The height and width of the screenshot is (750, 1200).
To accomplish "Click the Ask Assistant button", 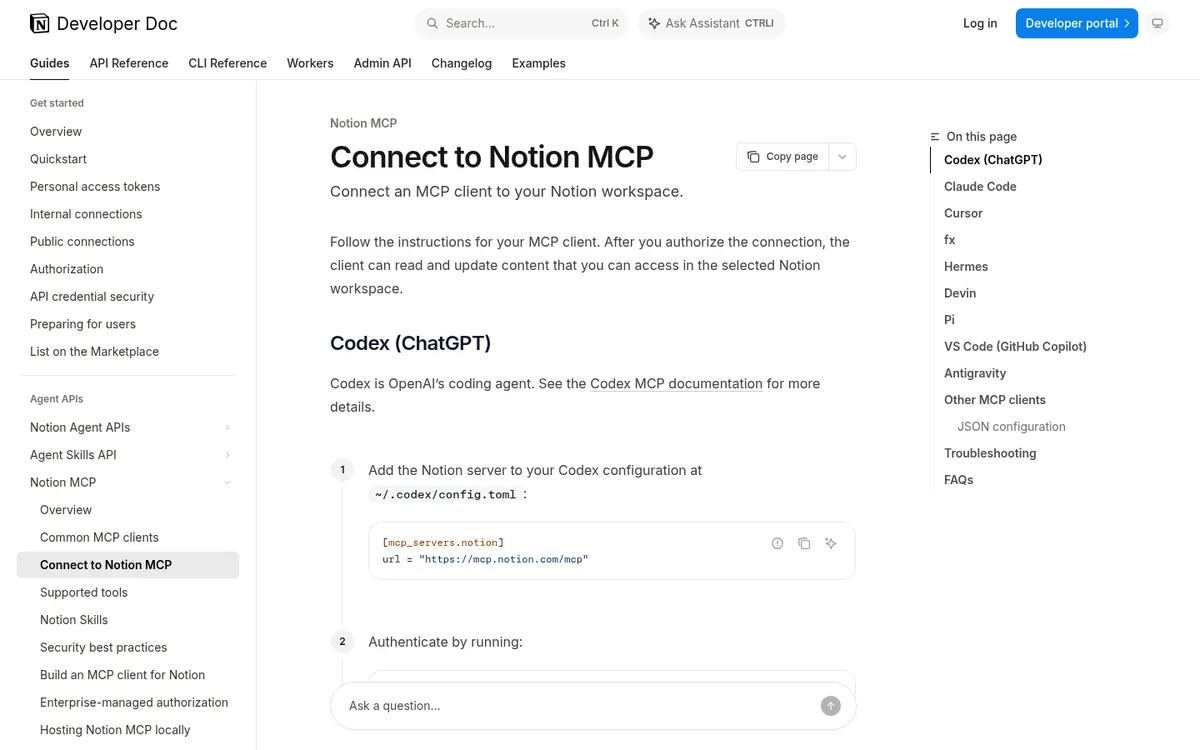I will (711, 23).
